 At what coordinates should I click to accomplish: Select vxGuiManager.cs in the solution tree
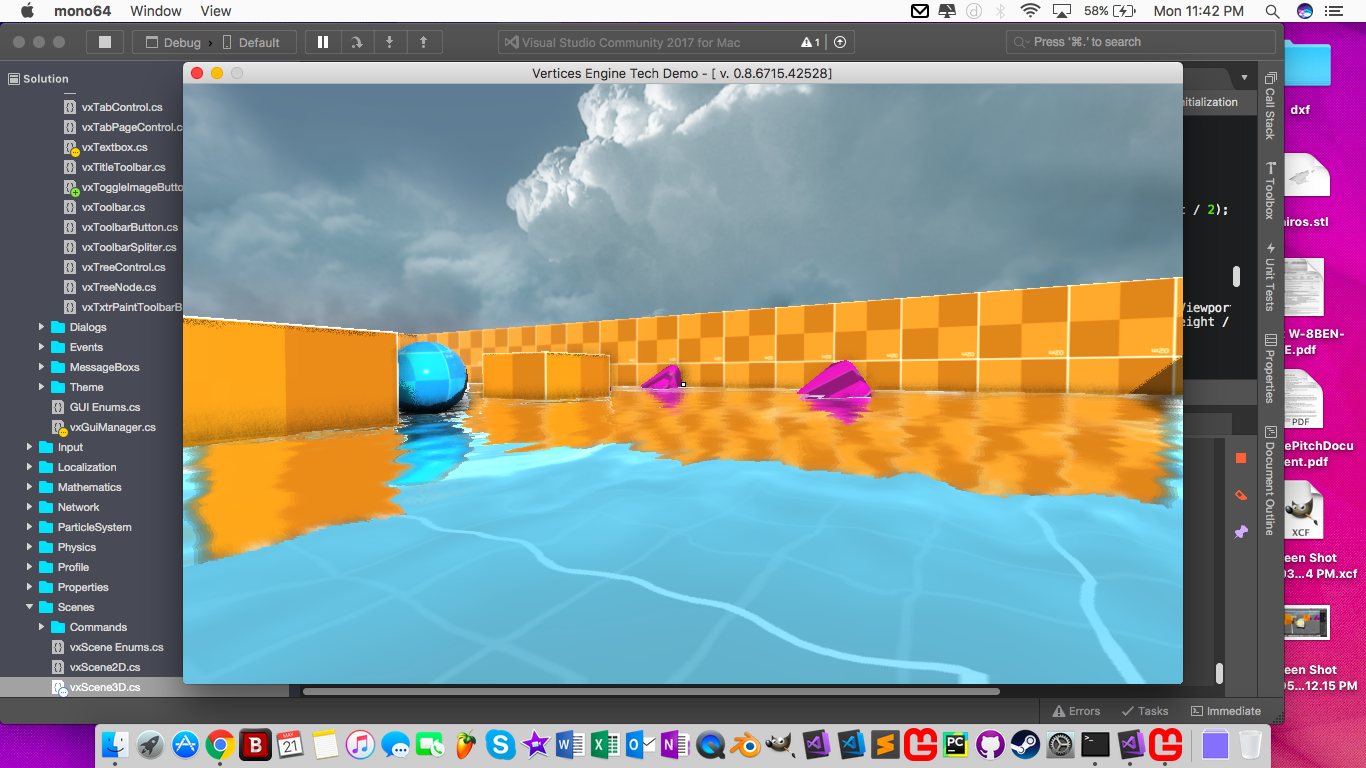(x=112, y=427)
